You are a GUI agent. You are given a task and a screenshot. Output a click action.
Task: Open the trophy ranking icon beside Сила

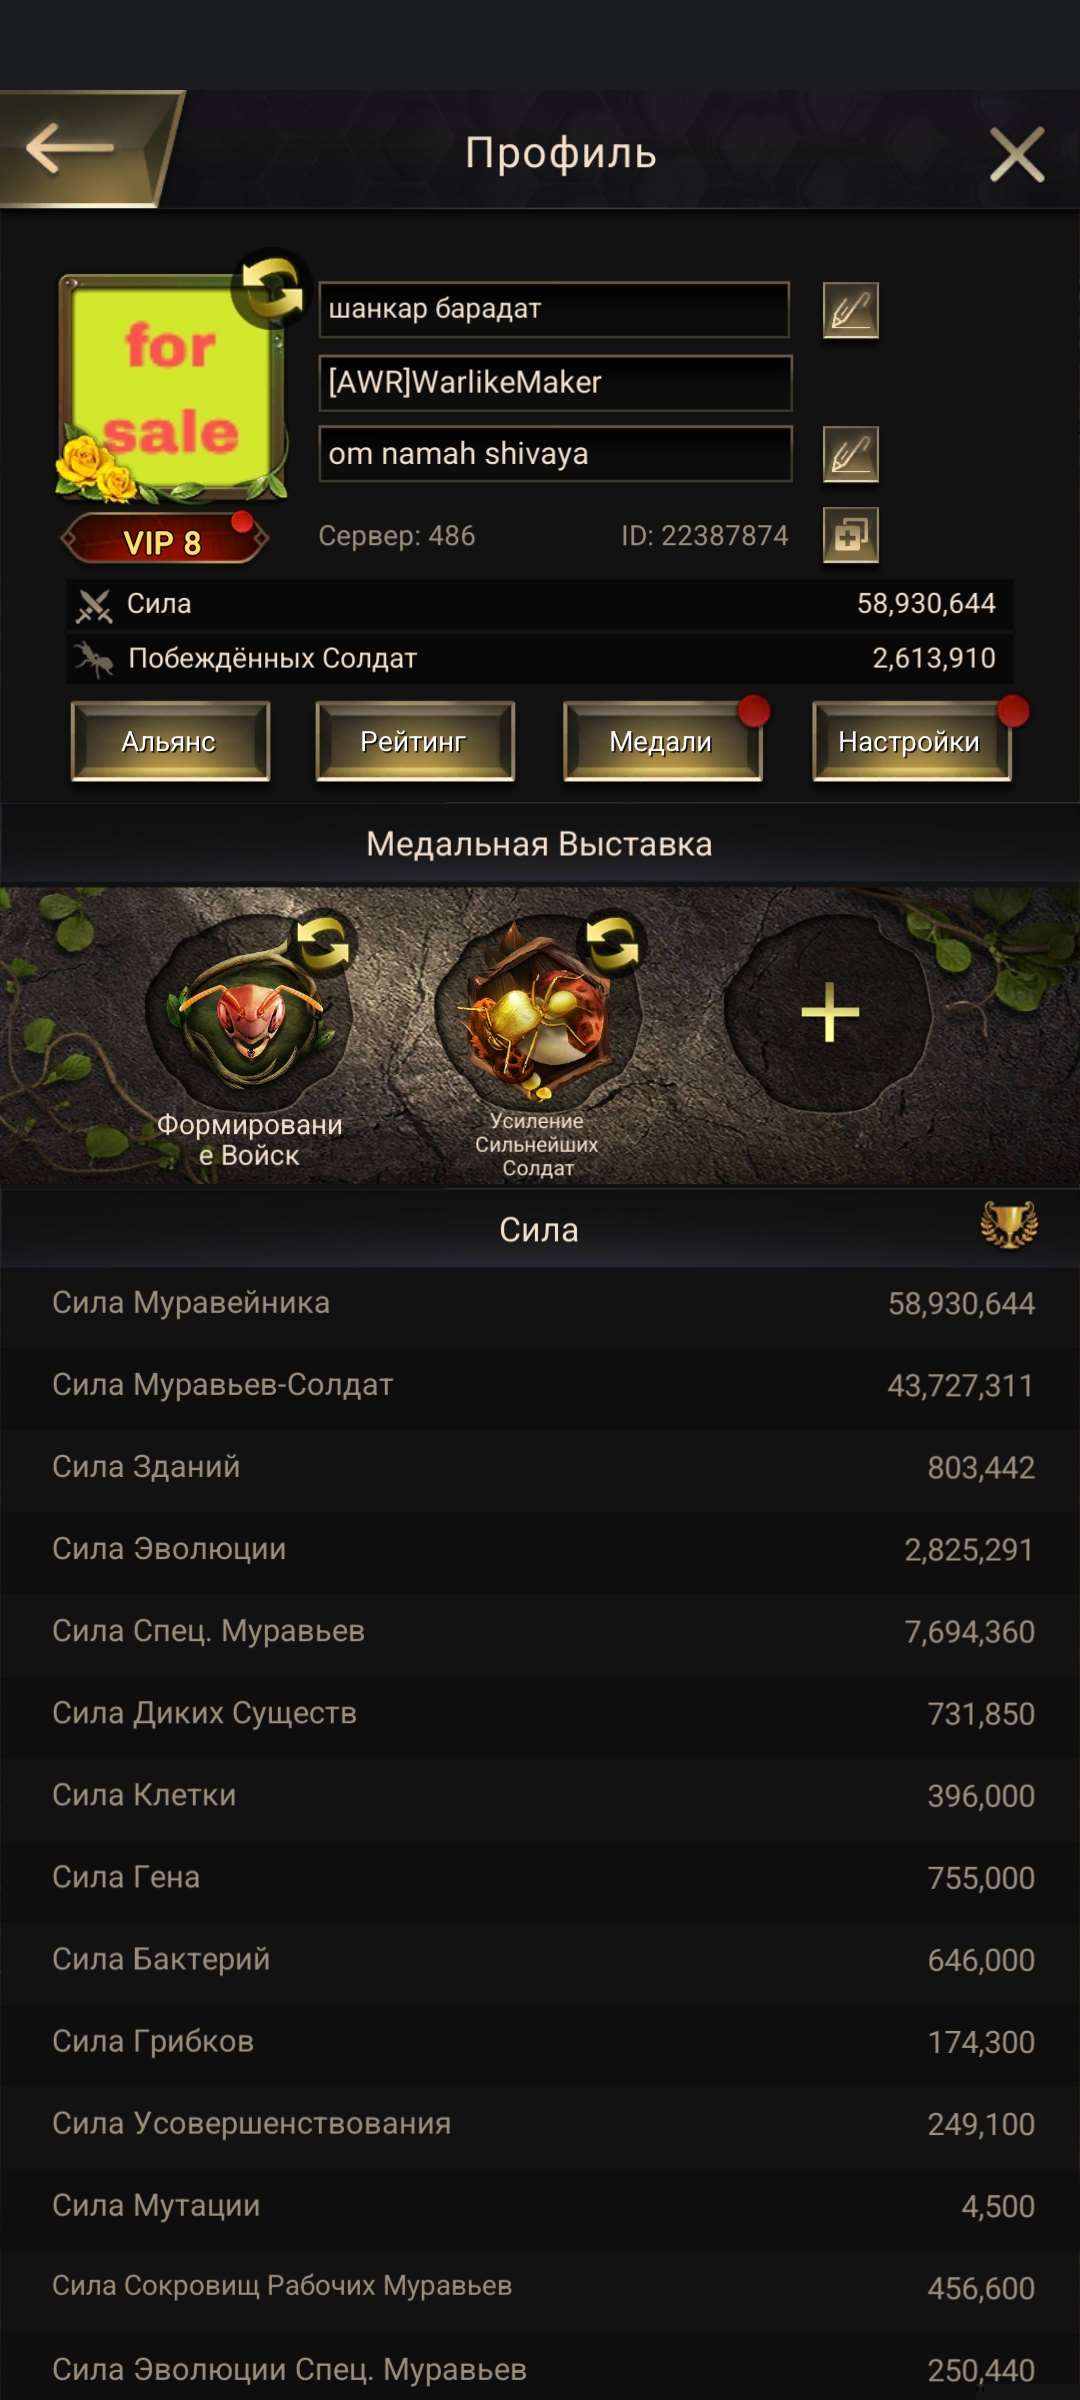click(1009, 1225)
